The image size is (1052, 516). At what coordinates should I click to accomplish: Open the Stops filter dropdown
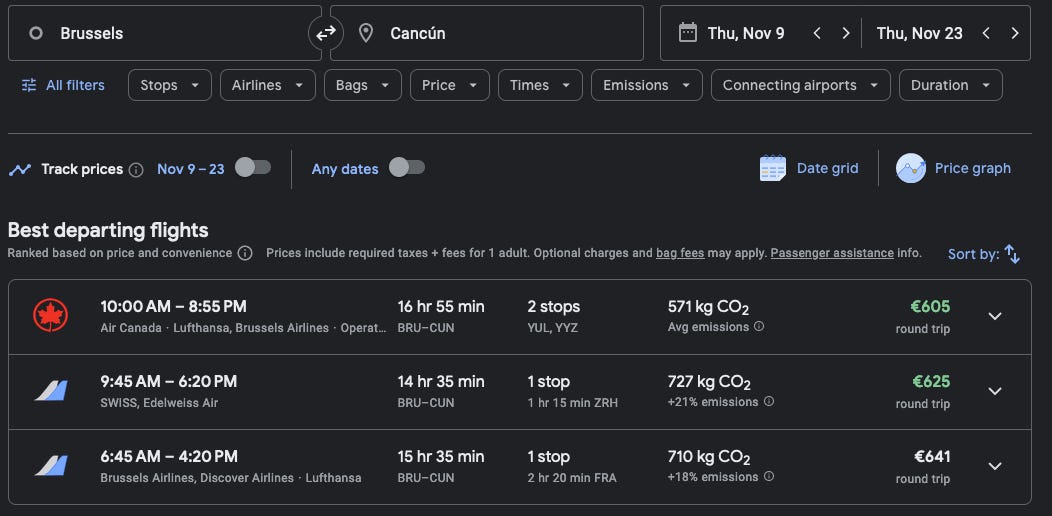170,85
